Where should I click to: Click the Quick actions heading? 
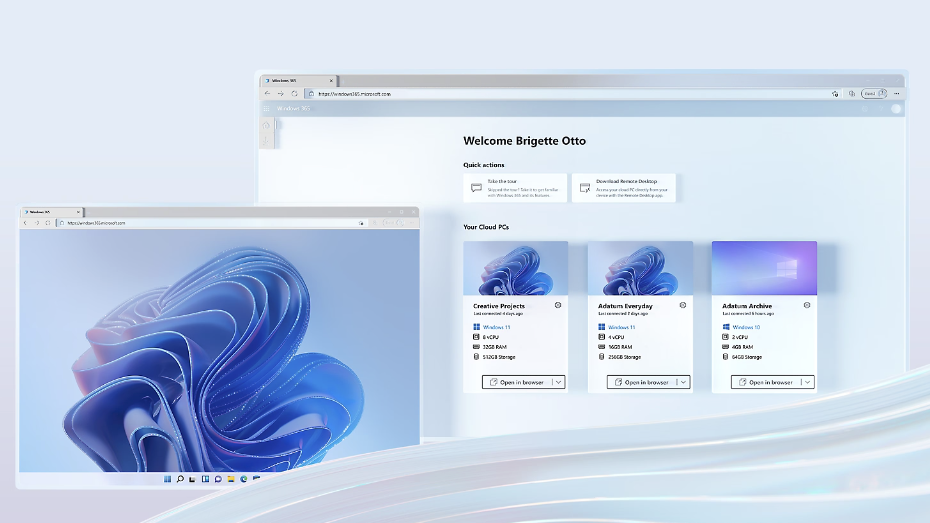click(x=483, y=165)
